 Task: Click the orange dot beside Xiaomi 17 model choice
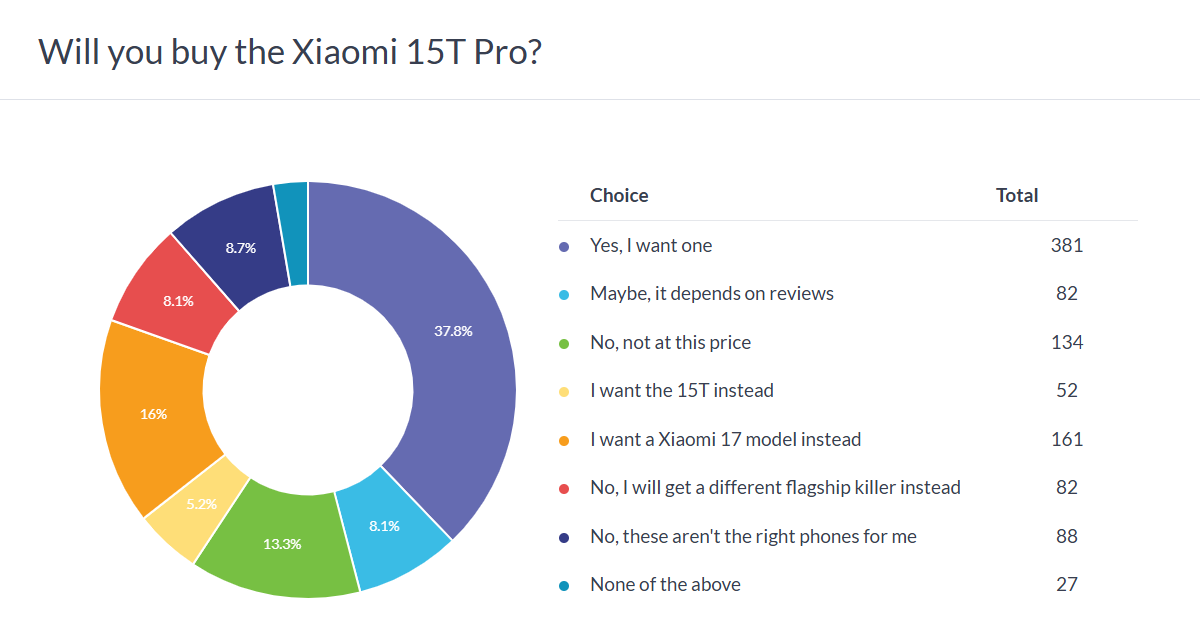pyautogui.click(x=565, y=441)
